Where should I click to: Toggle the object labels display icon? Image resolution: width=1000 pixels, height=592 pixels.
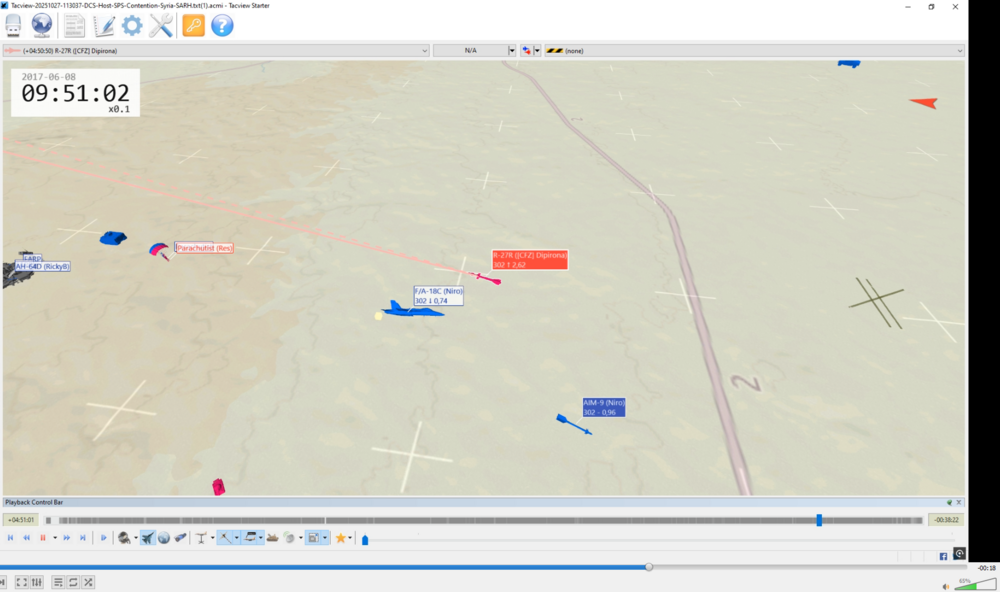pos(250,538)
